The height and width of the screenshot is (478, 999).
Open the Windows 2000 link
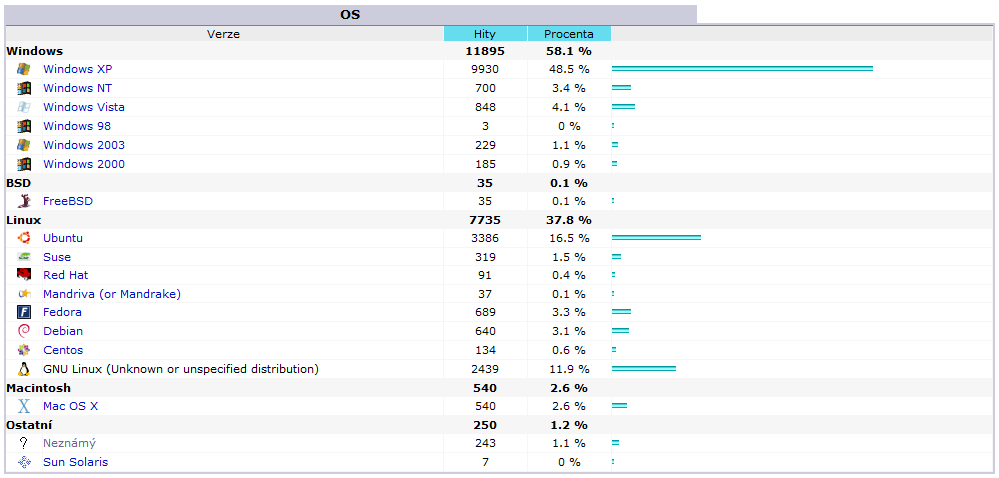point(84,164)
